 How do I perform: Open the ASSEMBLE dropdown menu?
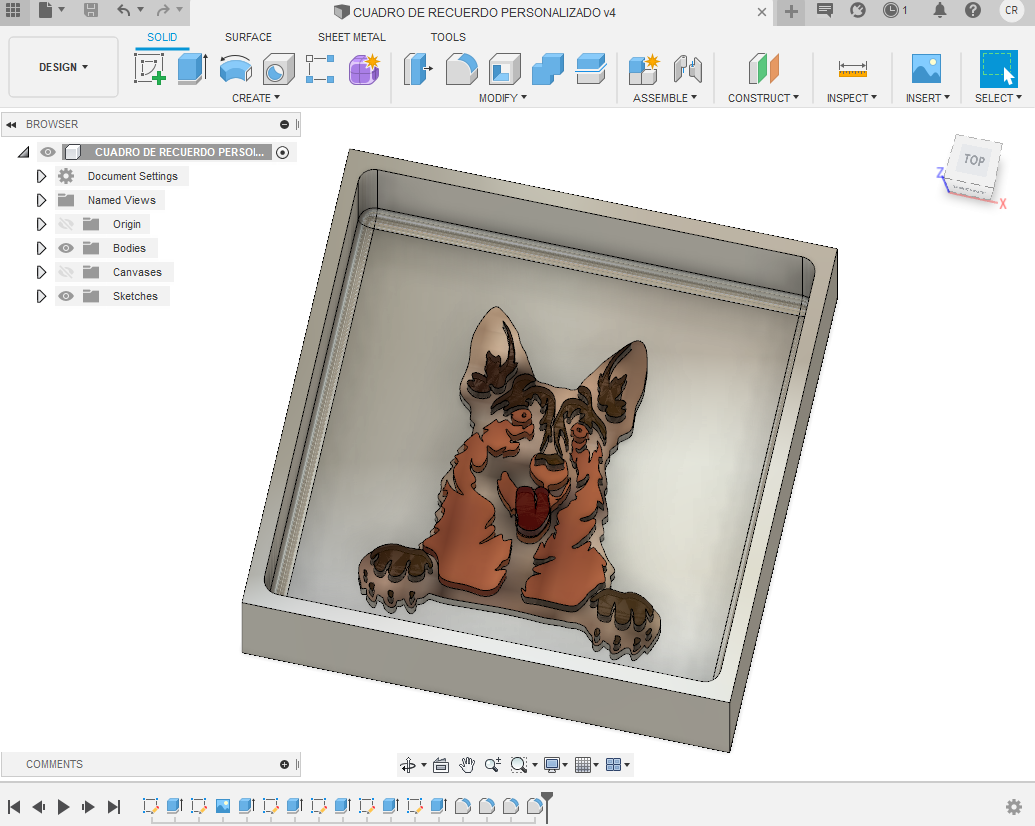tap(665, 98)
